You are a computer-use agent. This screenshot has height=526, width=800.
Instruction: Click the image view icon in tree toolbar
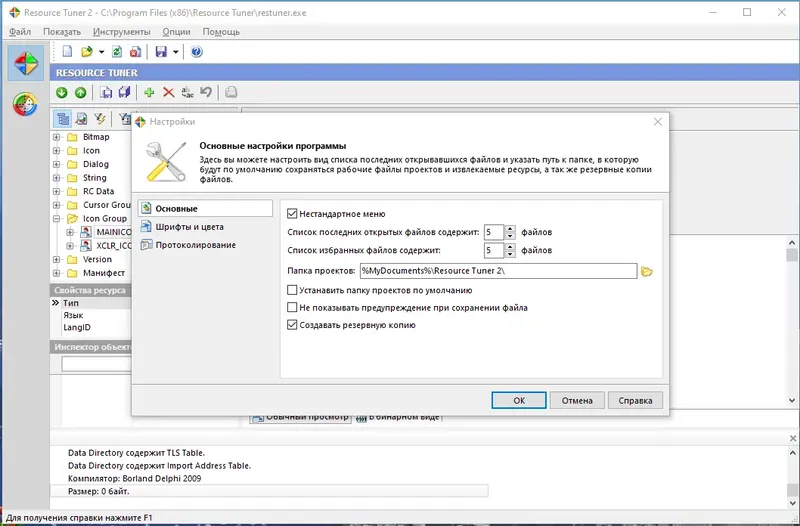[x=82, y=119]
